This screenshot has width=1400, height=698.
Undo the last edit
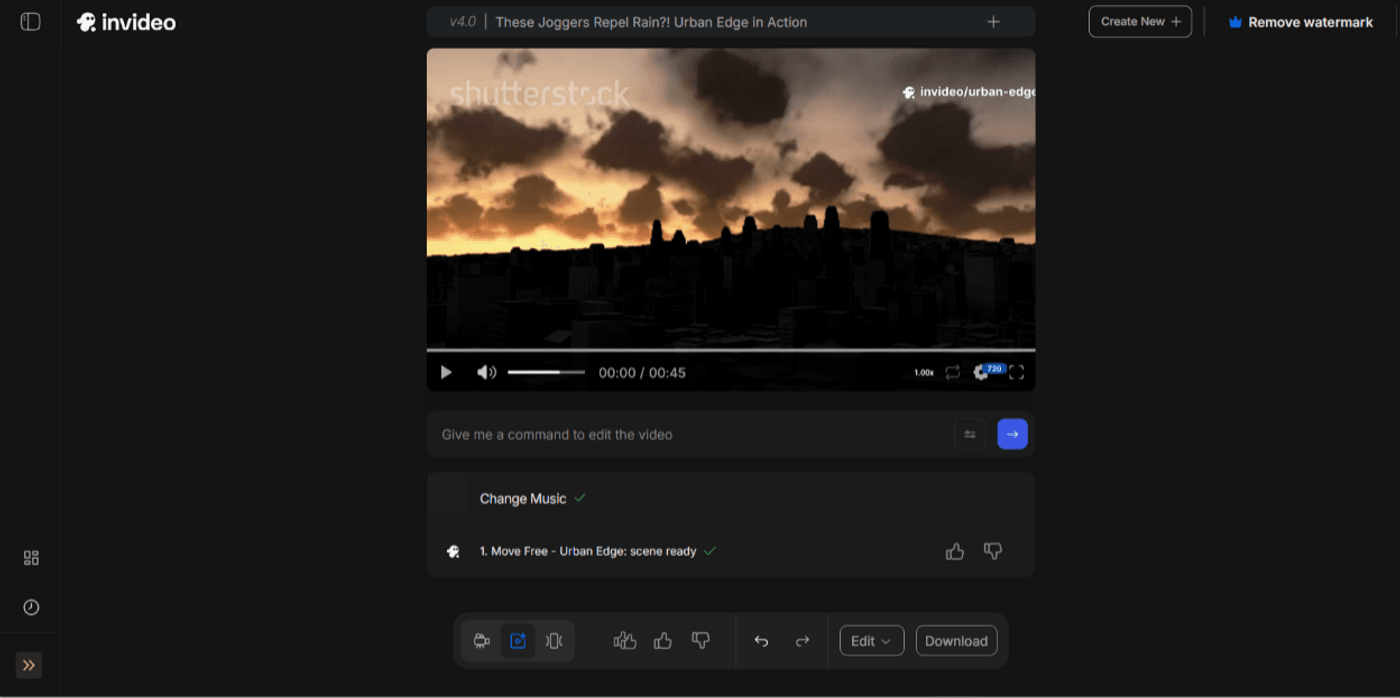click(762, 641)
